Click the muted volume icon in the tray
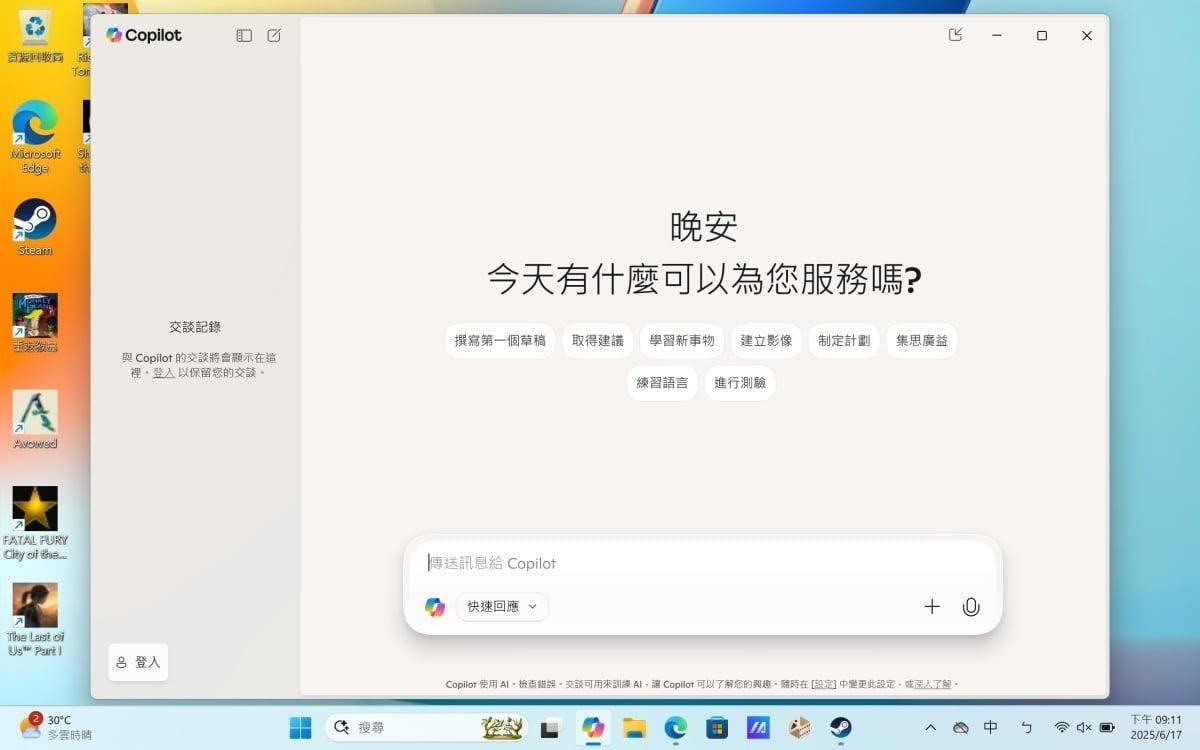 (x=1084, y=728)
